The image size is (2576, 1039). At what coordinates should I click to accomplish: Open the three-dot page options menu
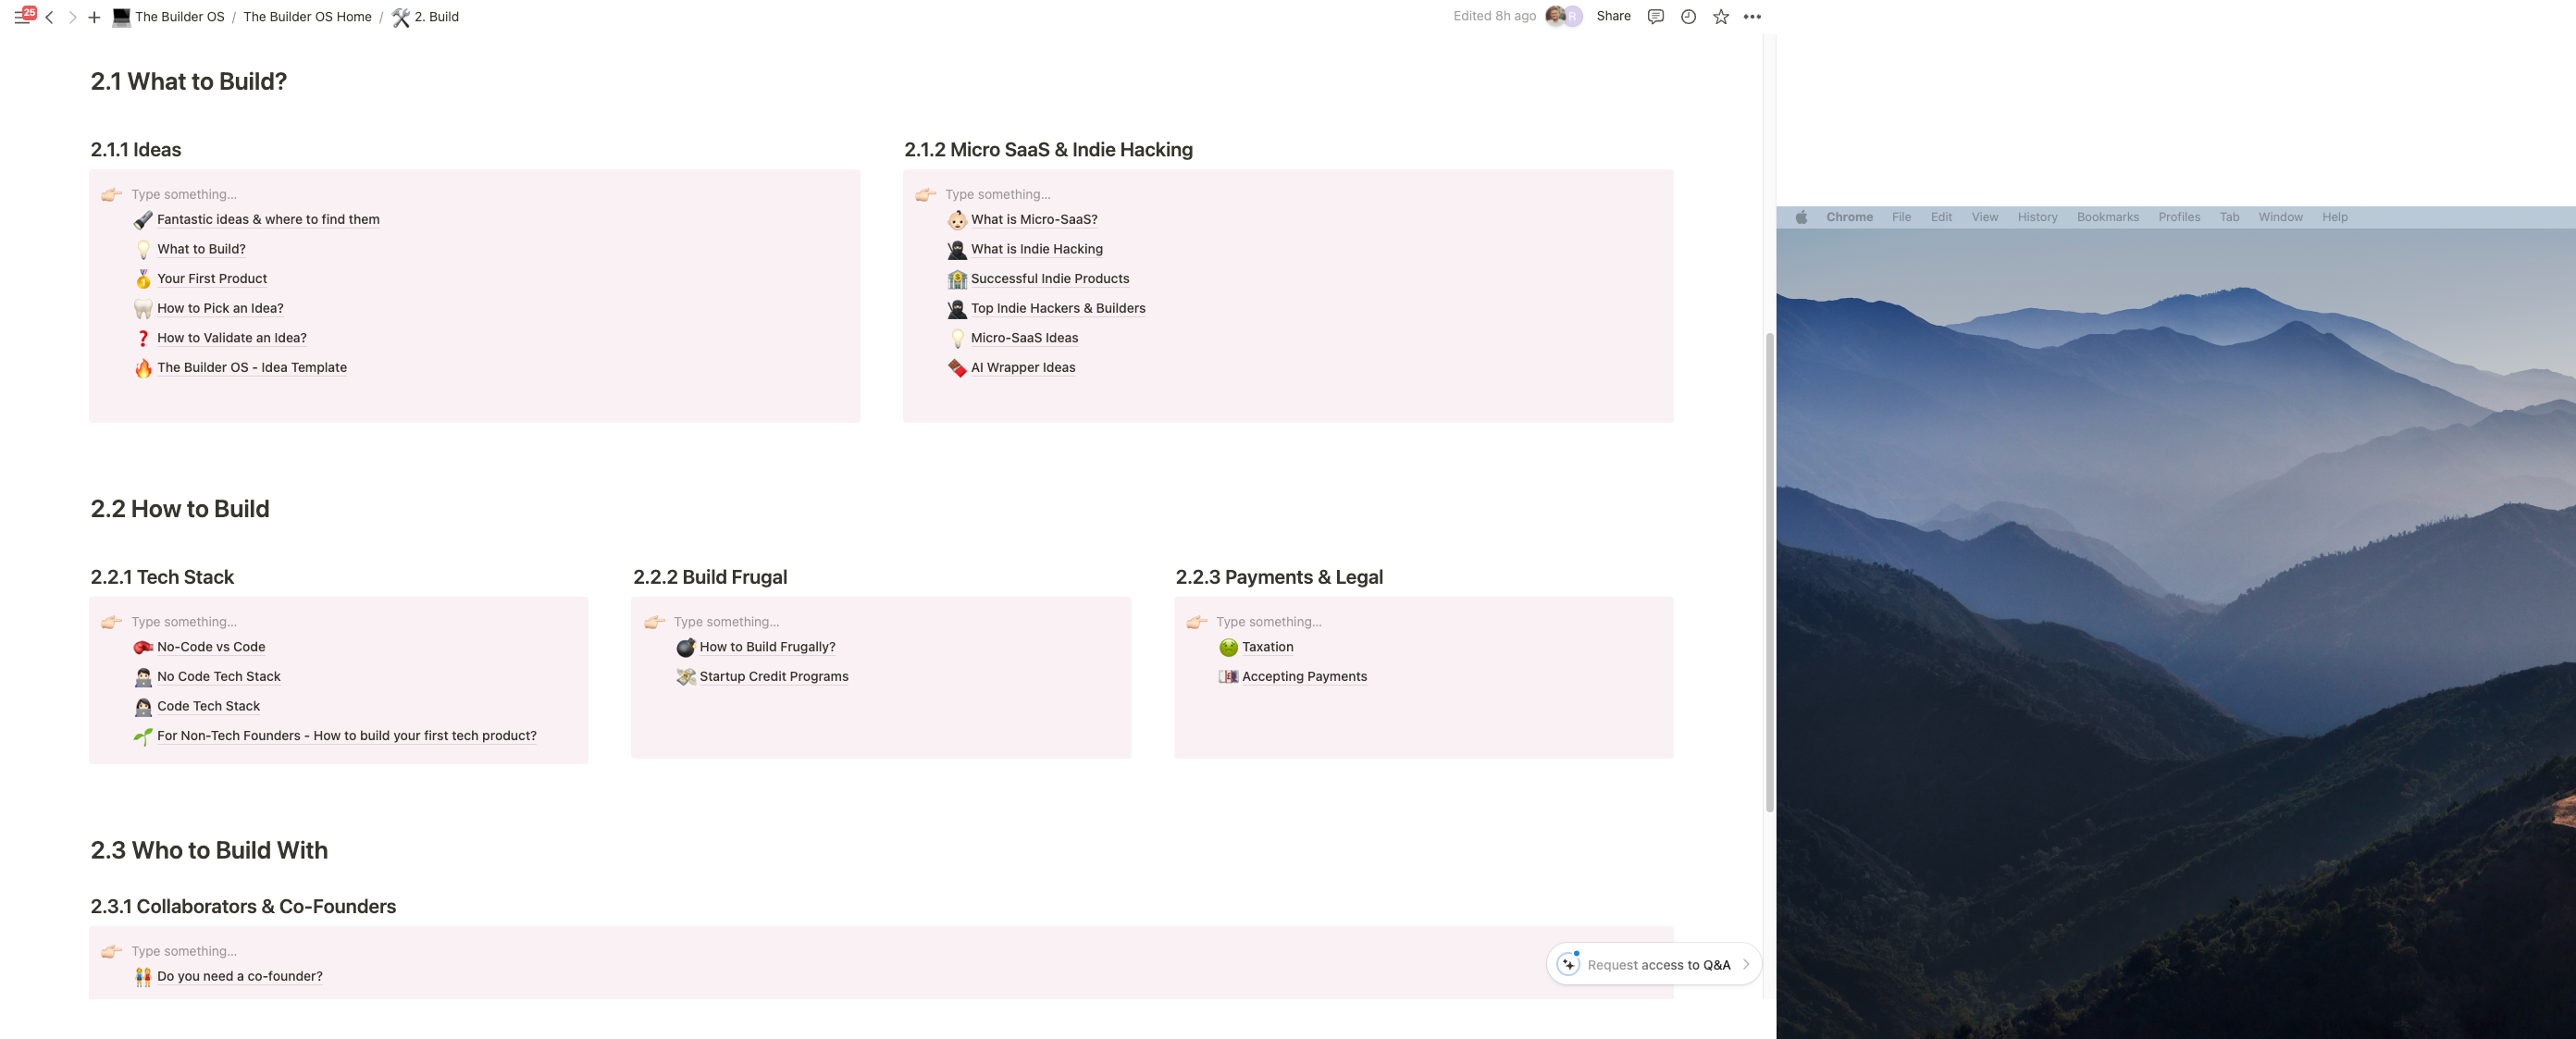point(1752,17)
